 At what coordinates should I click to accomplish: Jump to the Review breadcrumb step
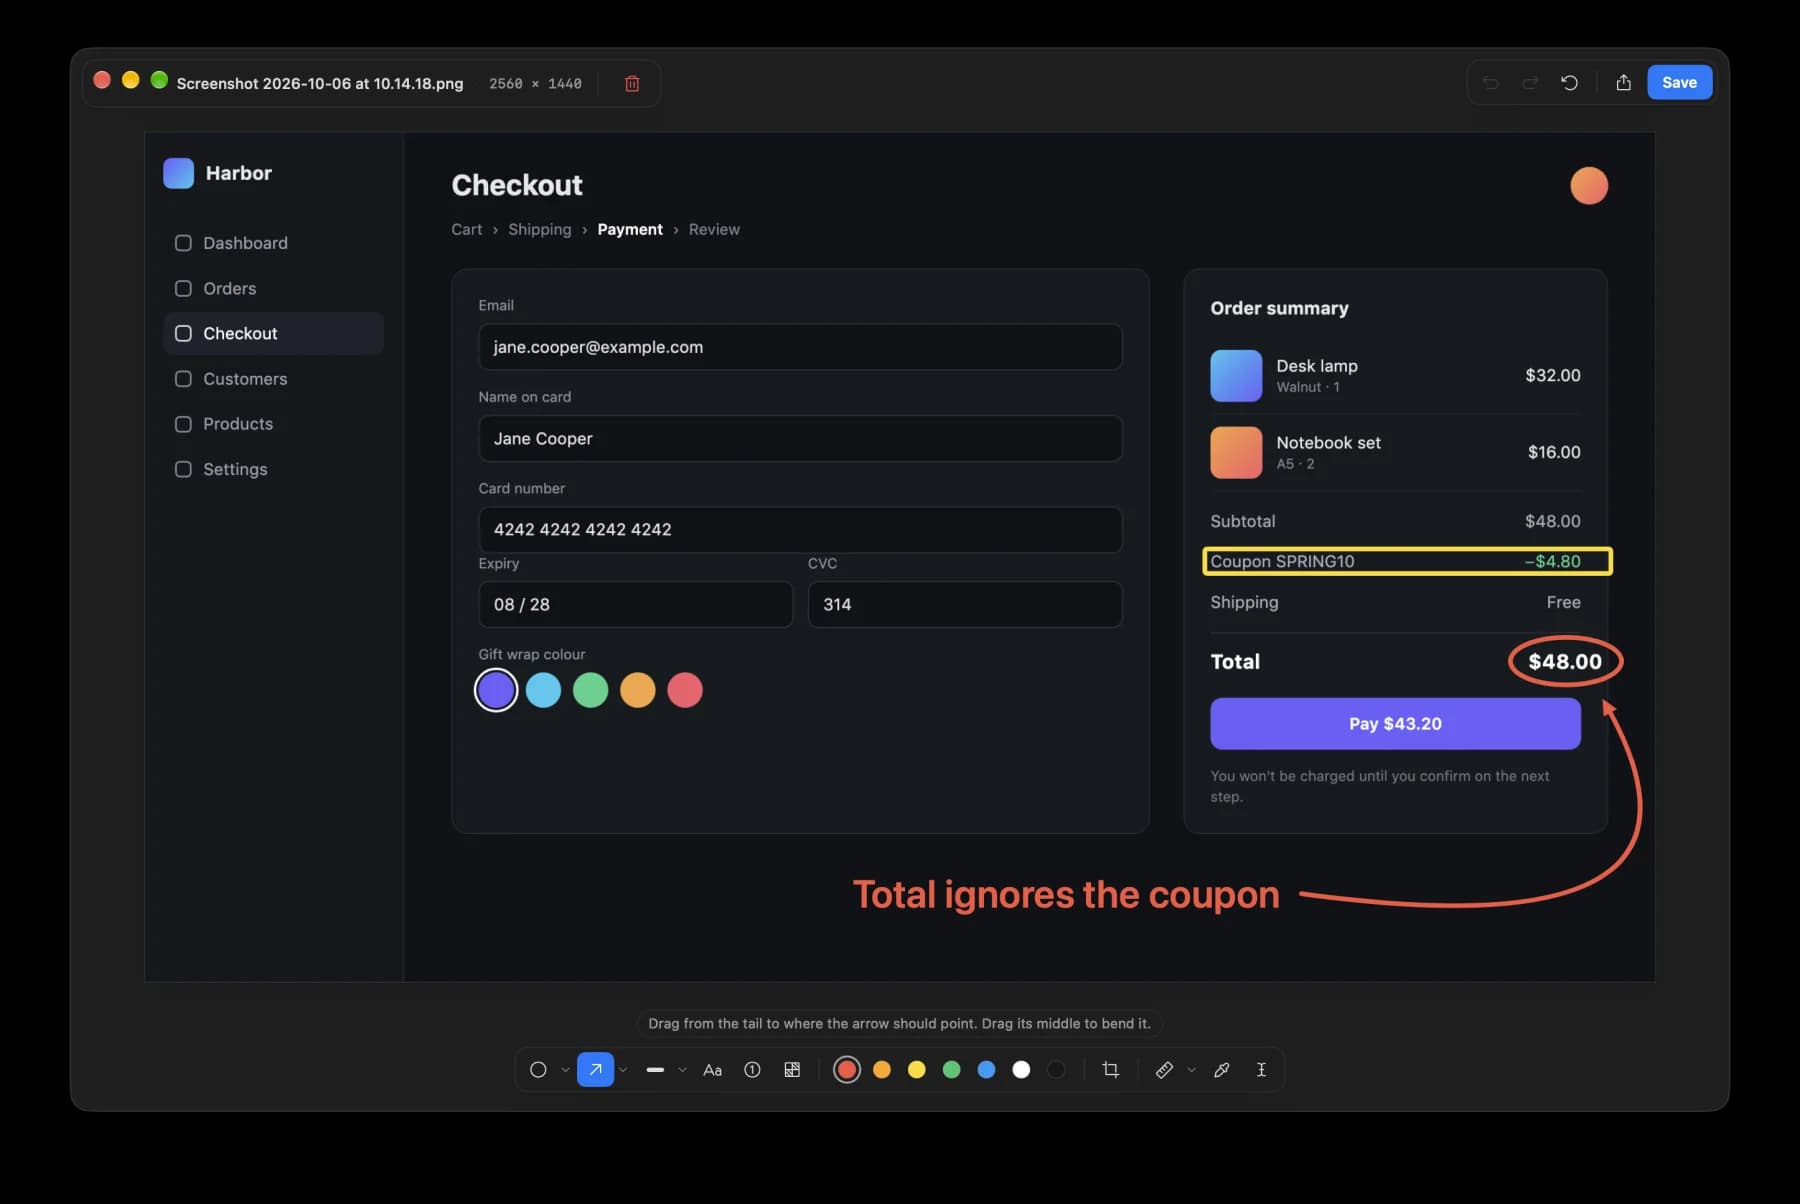point(714,229)
